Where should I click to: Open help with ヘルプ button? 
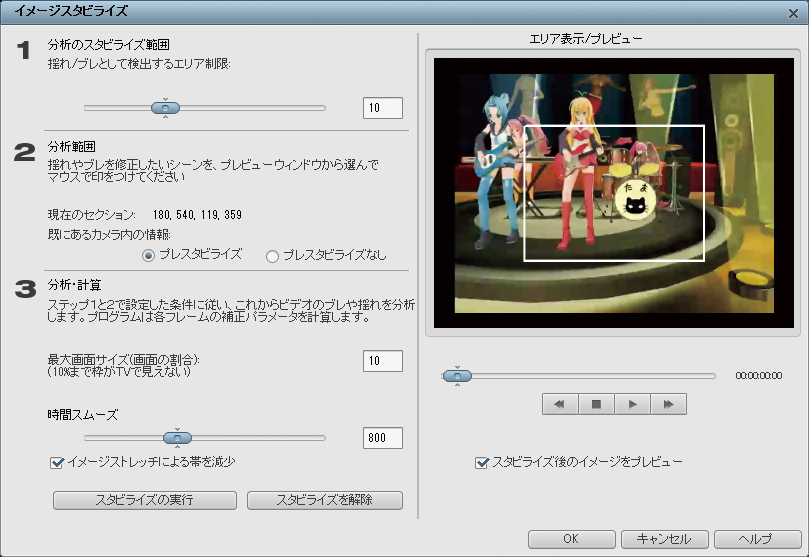[x=757, y=539]
